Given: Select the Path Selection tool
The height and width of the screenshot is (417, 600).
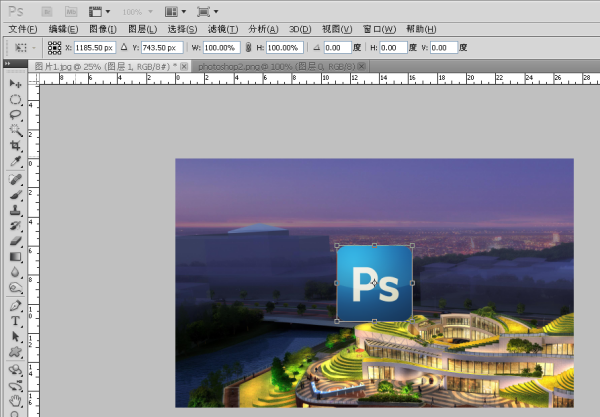Looking at the screenshot, I should 15,337.
